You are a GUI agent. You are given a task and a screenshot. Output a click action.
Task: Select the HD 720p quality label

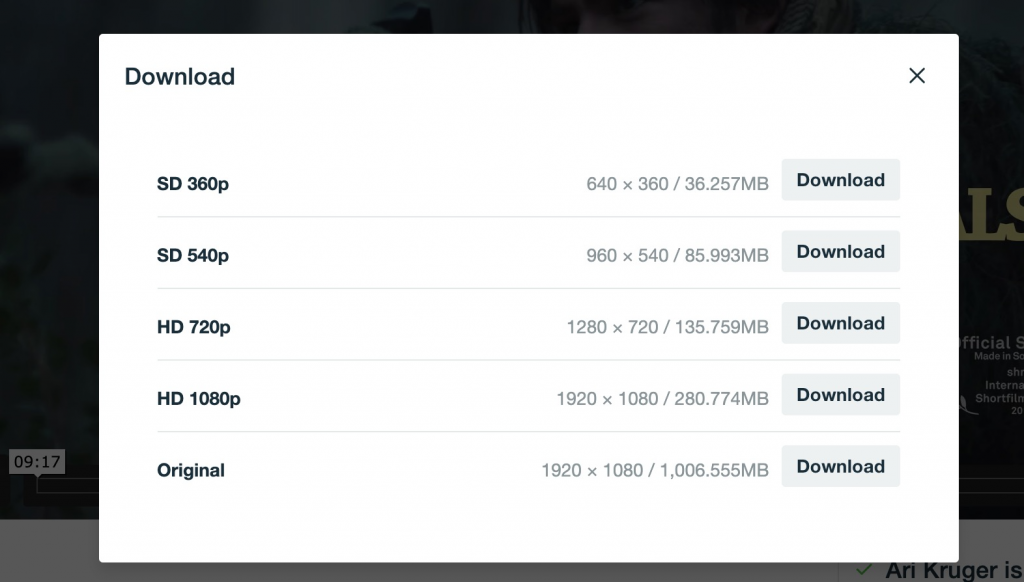pyautogui.click(x=193, y=327)
